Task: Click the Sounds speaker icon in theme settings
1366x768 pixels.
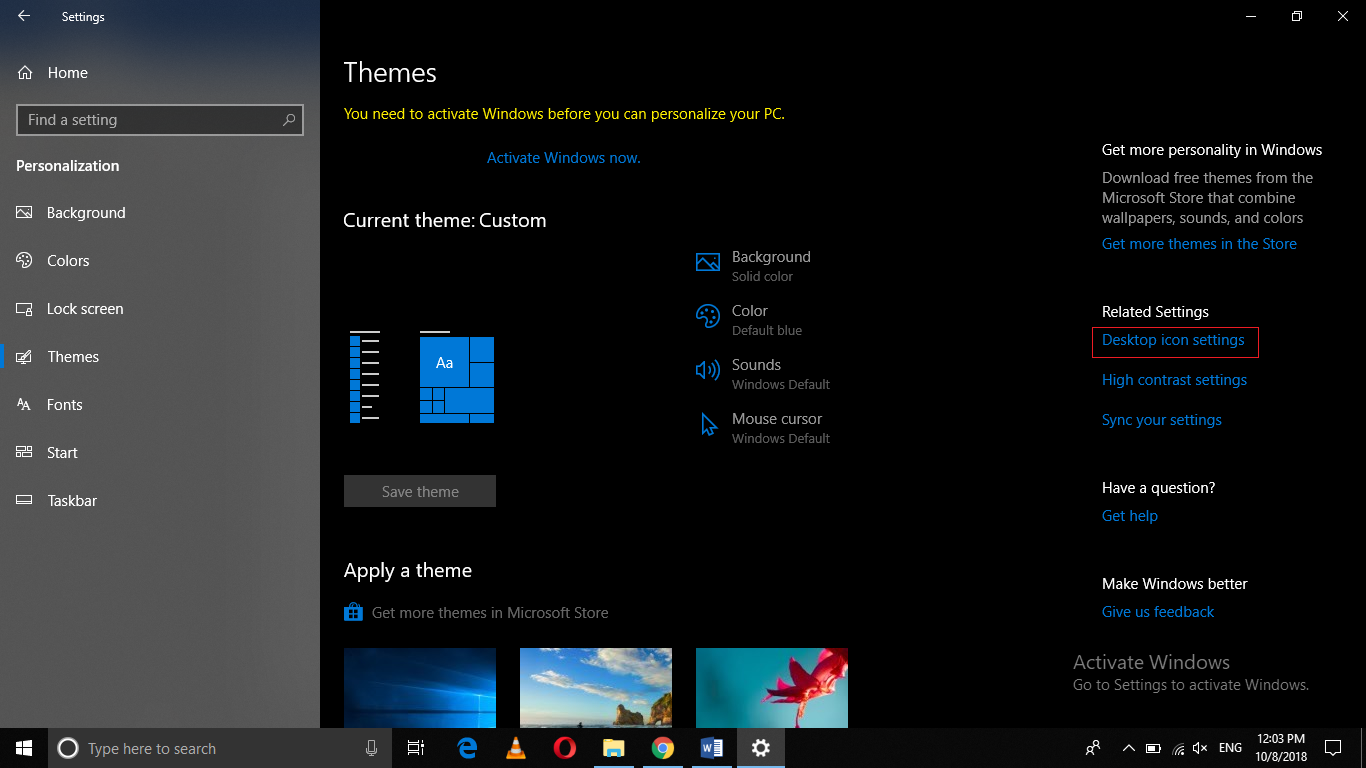Action: click(x=707, y=370)
